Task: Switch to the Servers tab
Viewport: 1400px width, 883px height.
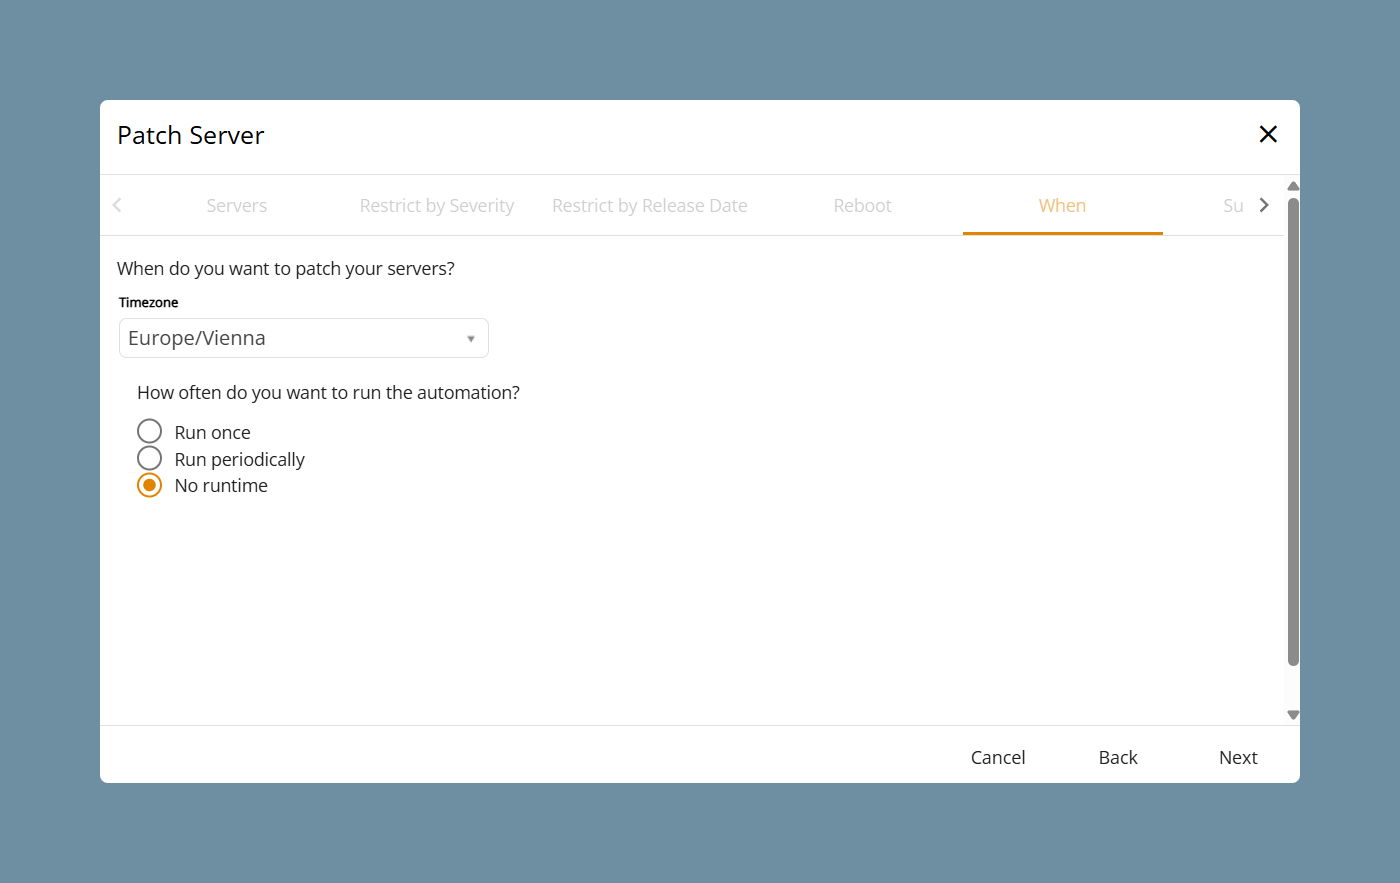Action: [237, 205]
